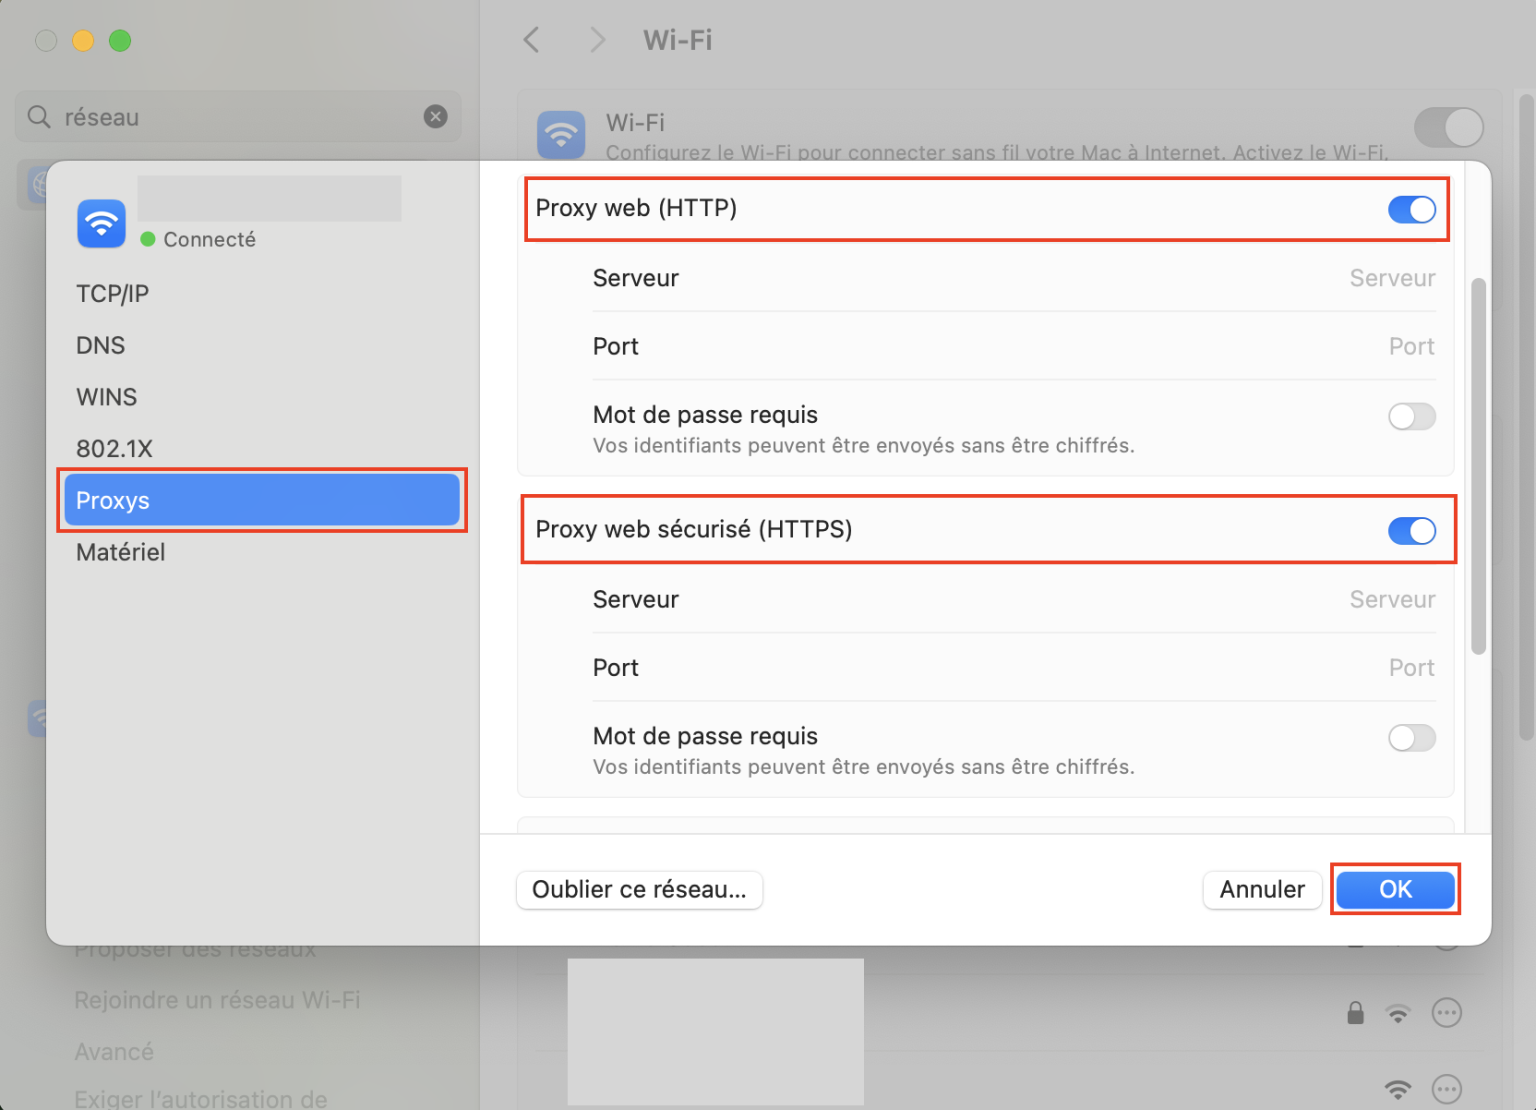Click the magnifying glass in the search field
The image size is (1536, 1110).
click(x=38, y=117)
